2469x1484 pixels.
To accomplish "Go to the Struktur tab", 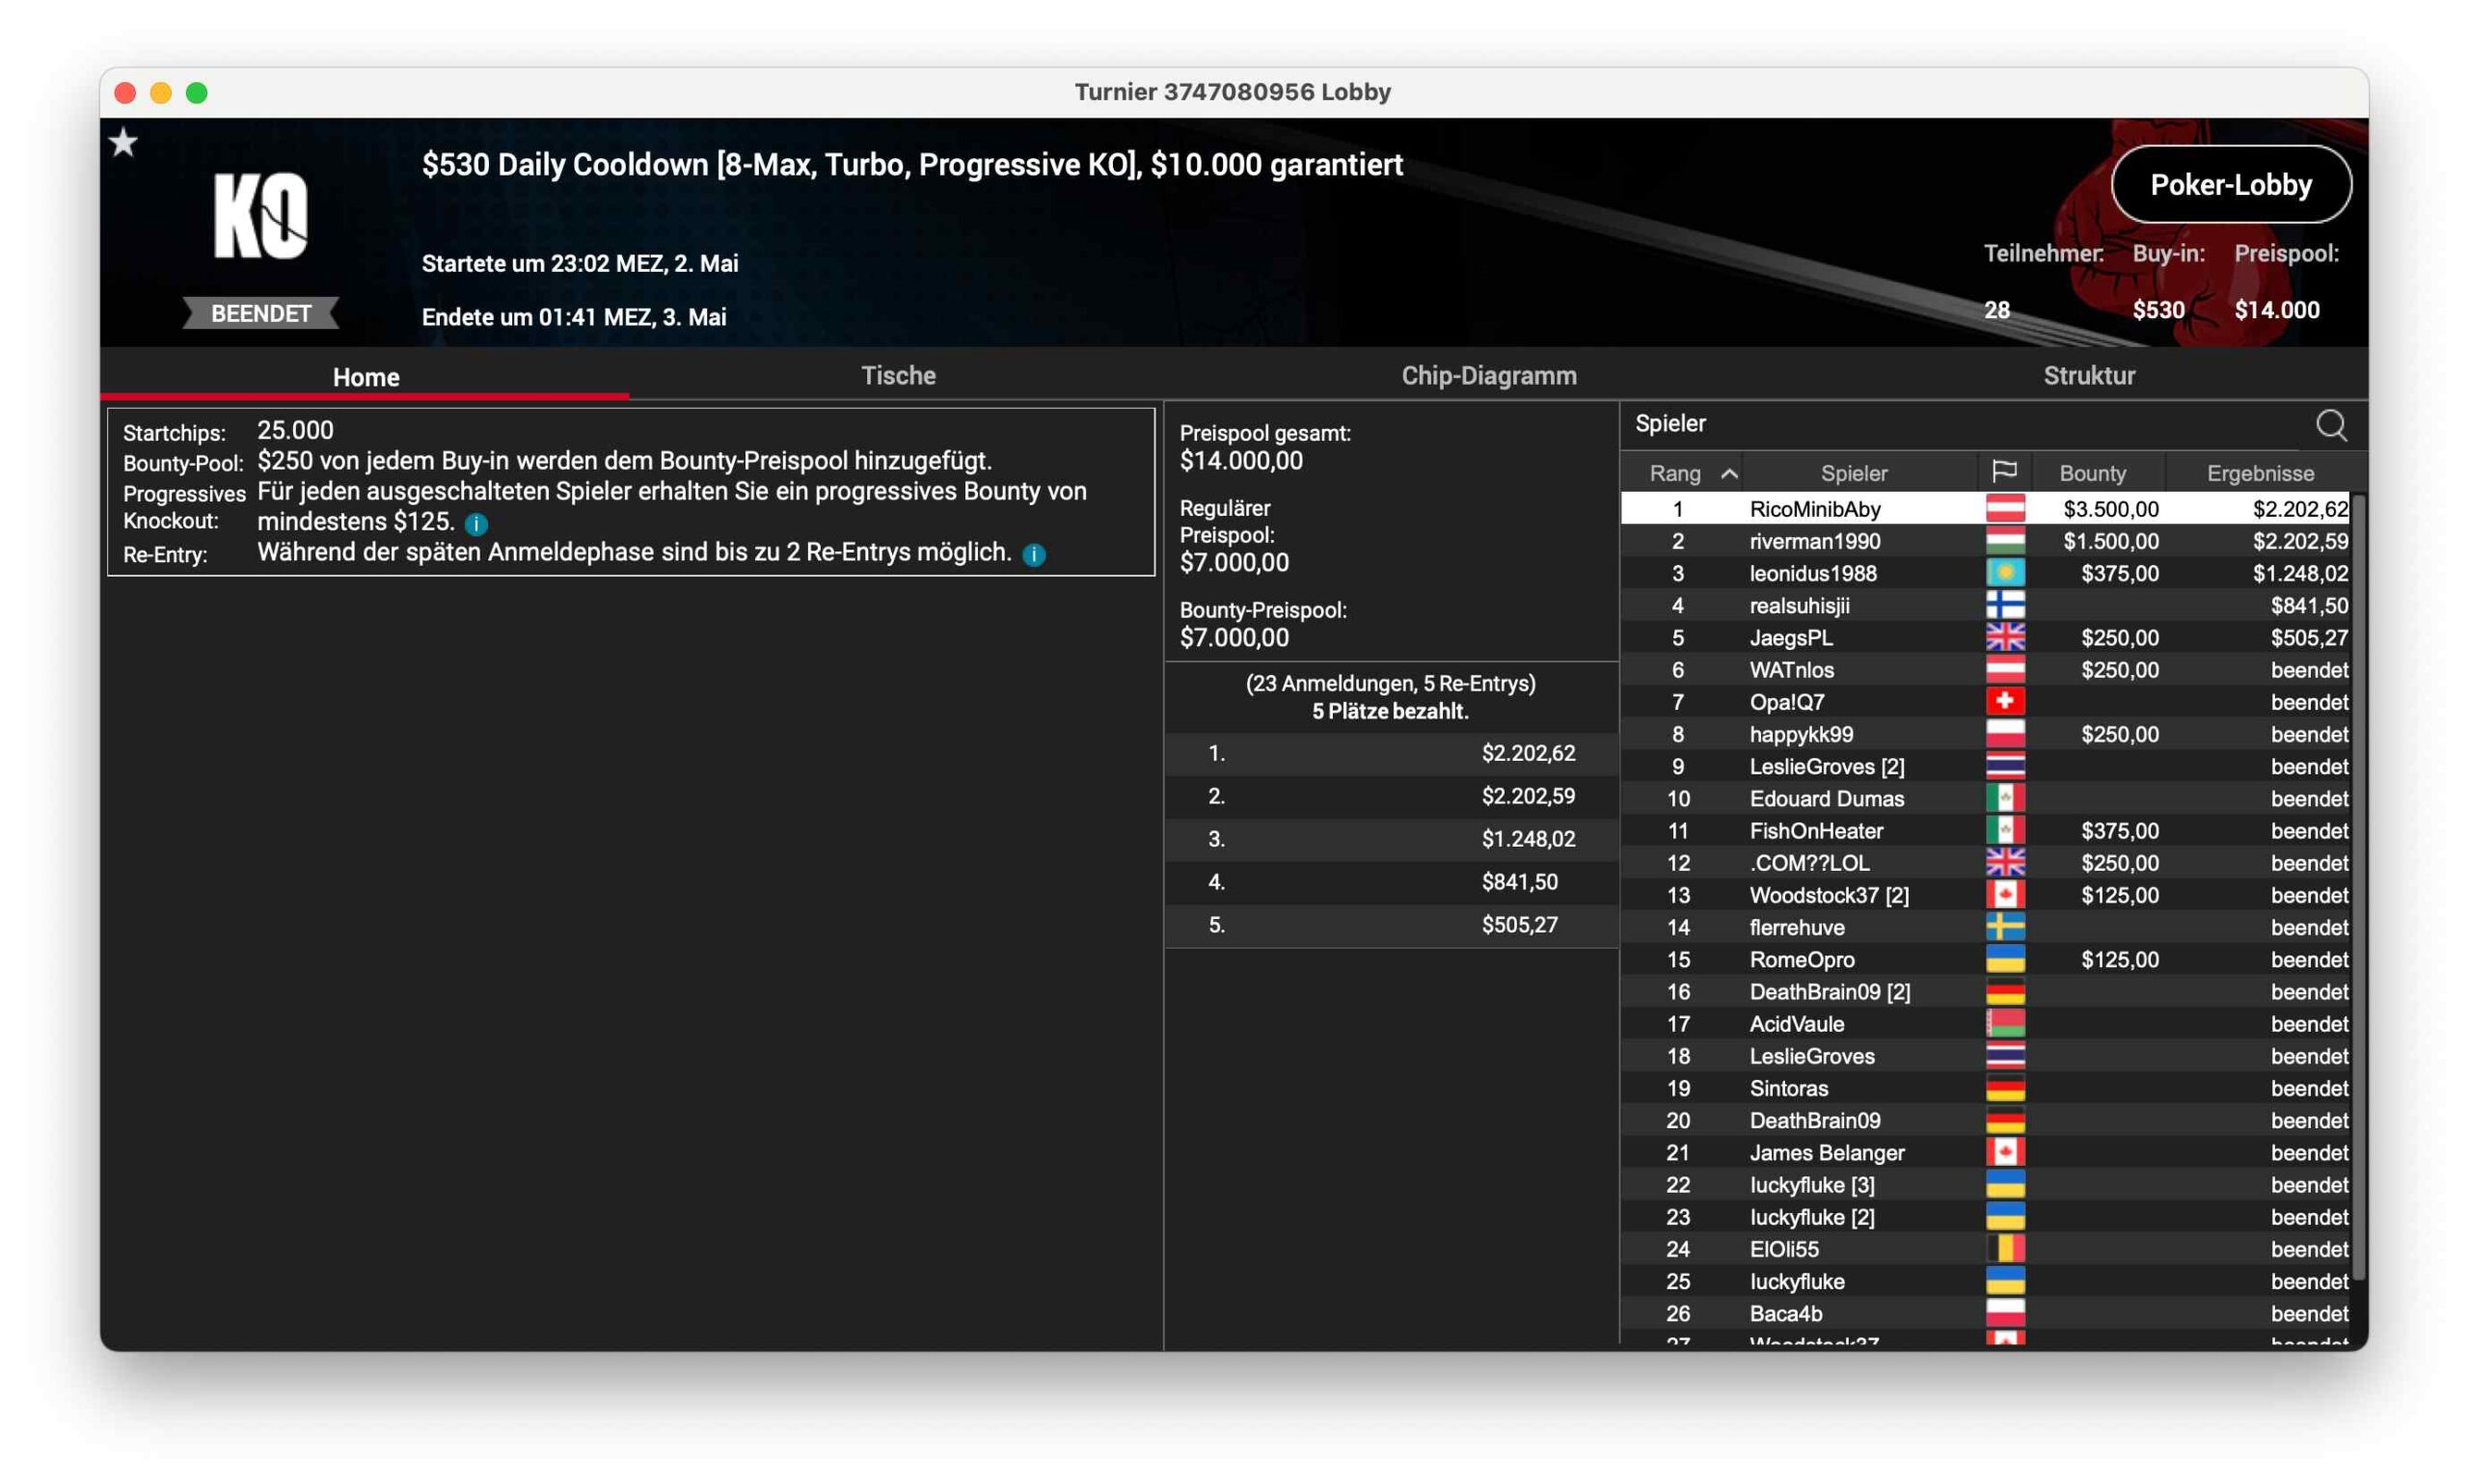I will (2088, 376).
